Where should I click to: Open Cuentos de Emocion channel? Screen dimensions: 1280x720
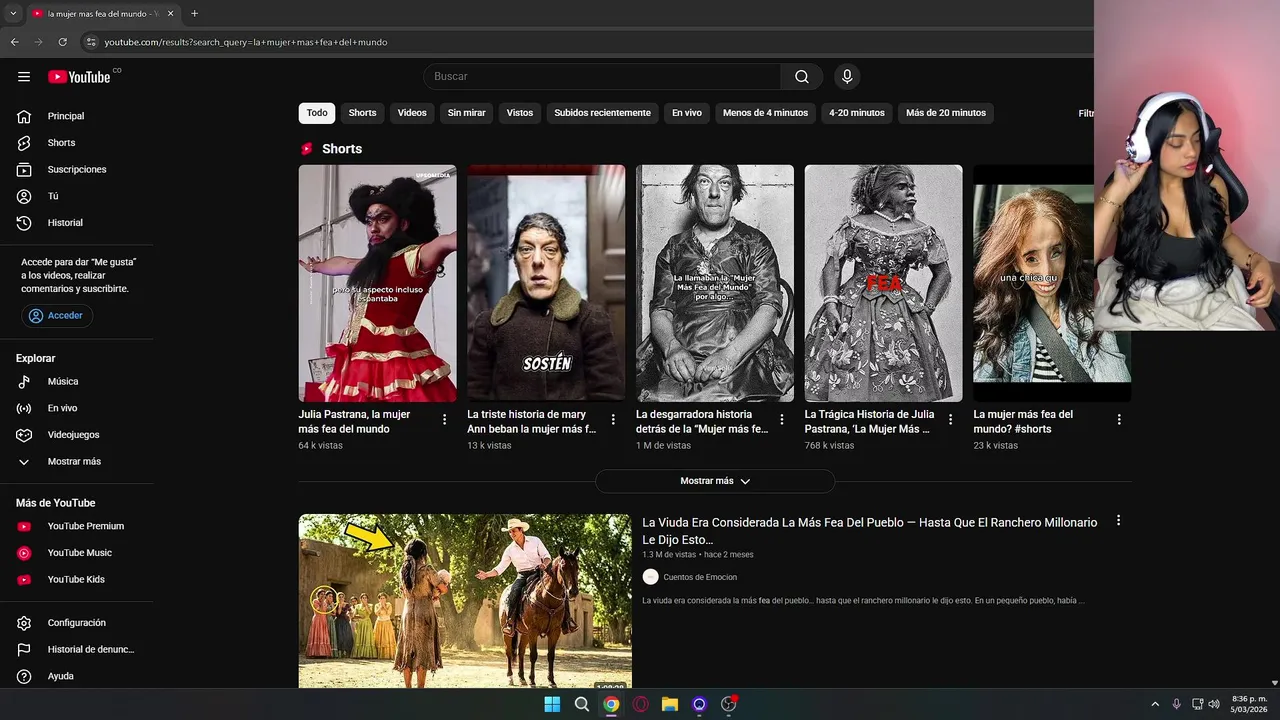(x=700, y=577)
